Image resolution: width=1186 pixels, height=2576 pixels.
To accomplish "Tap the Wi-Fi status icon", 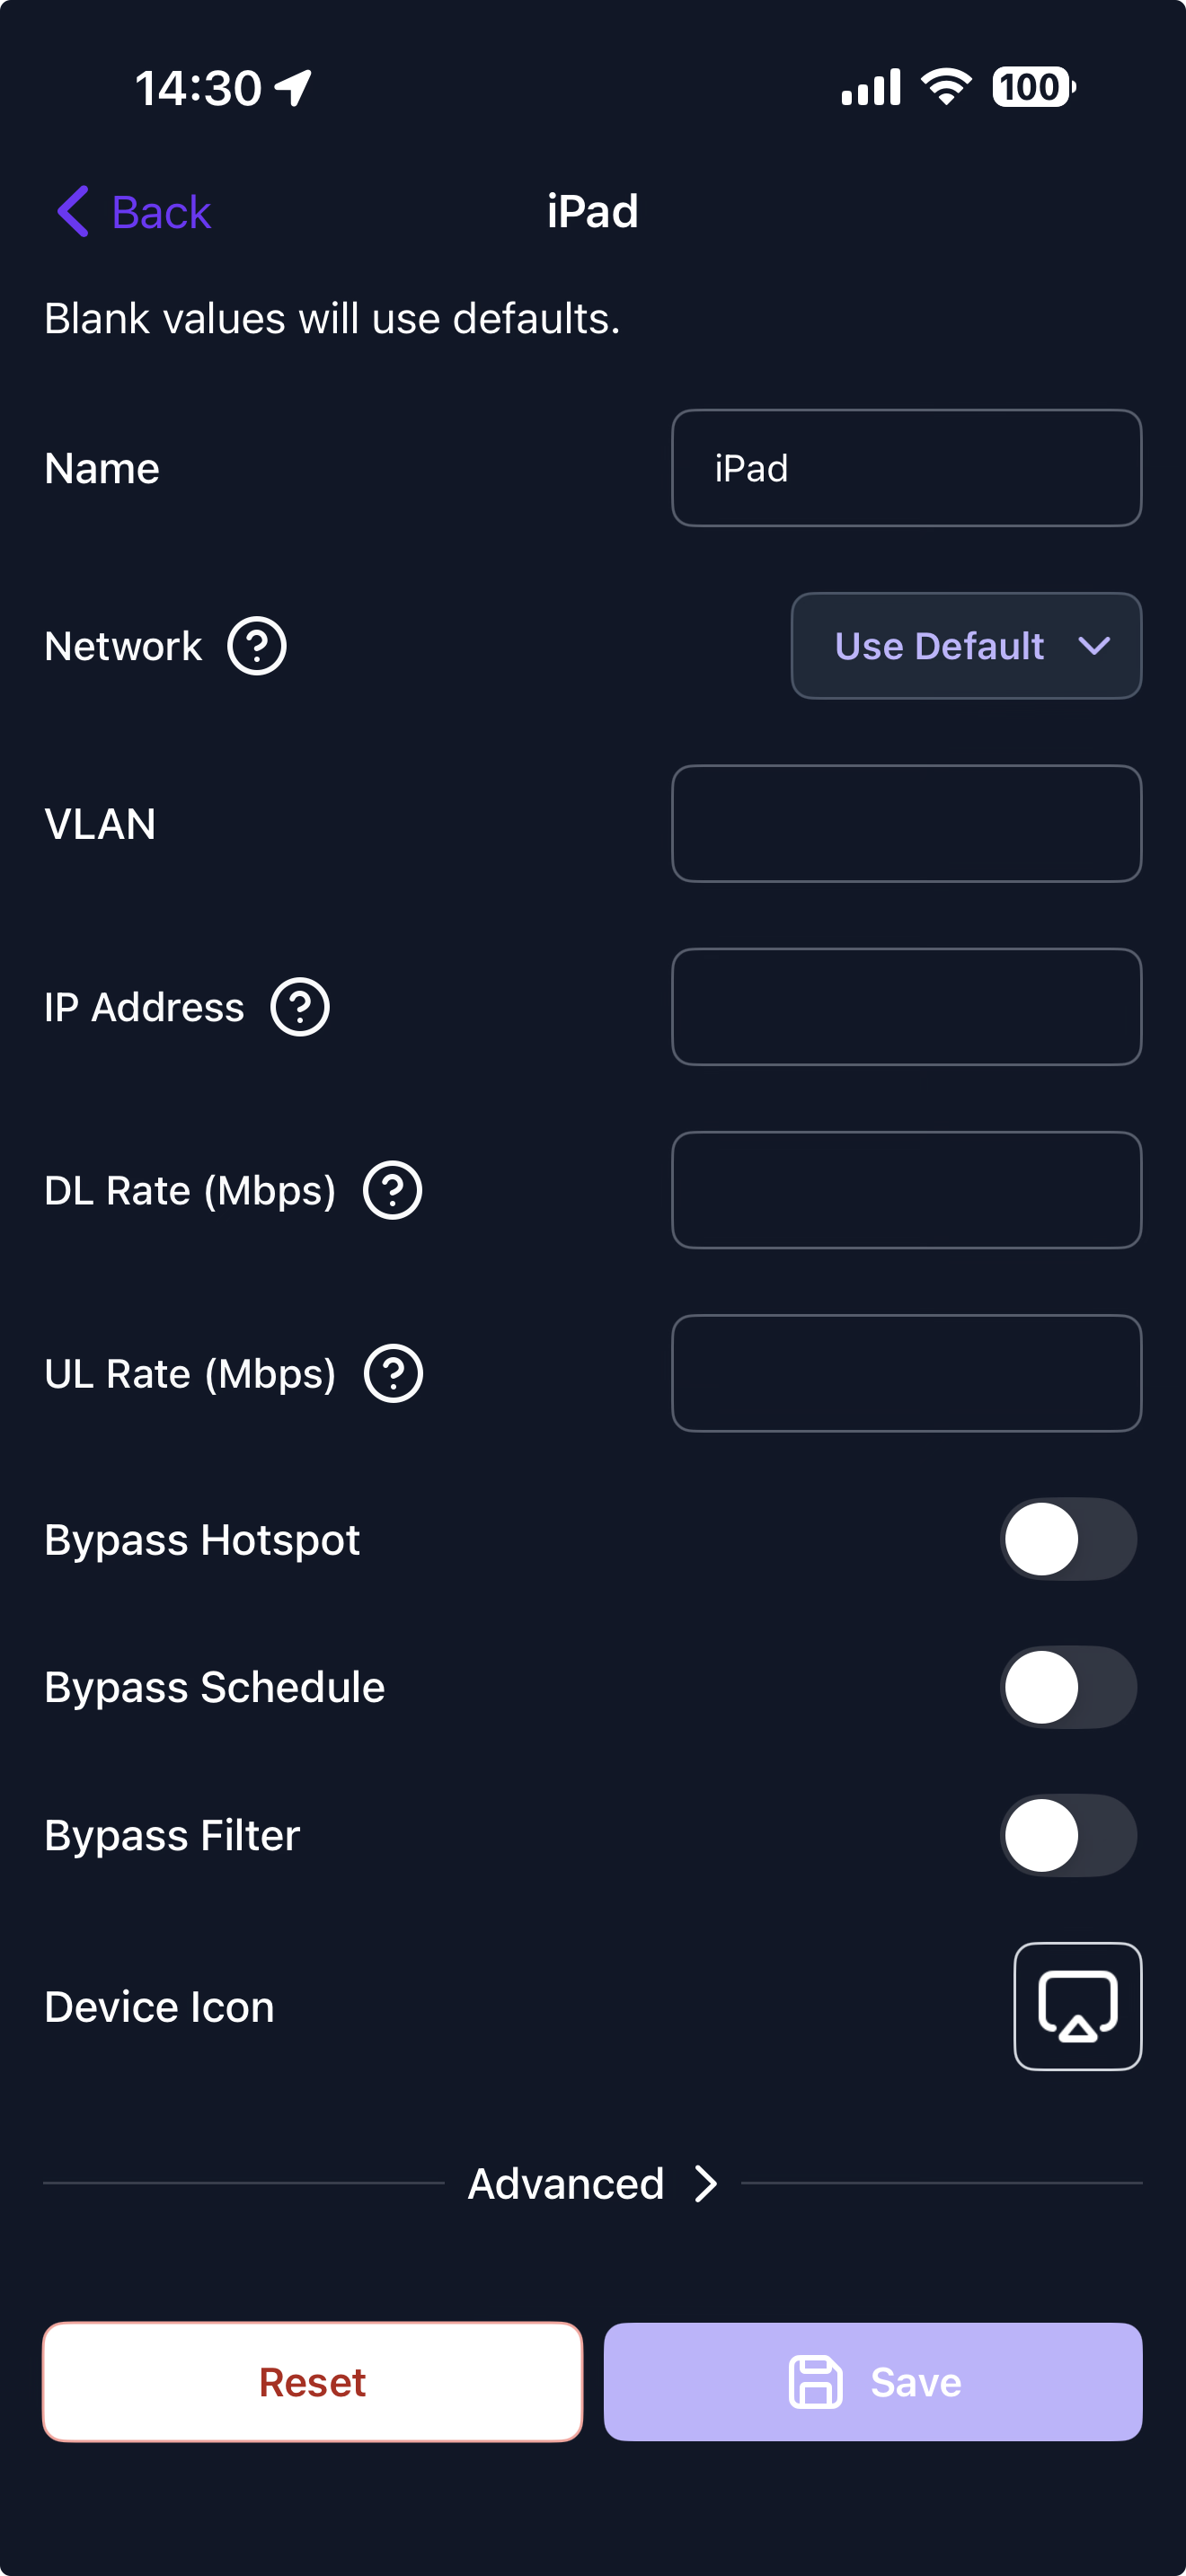I will (946, 87).
